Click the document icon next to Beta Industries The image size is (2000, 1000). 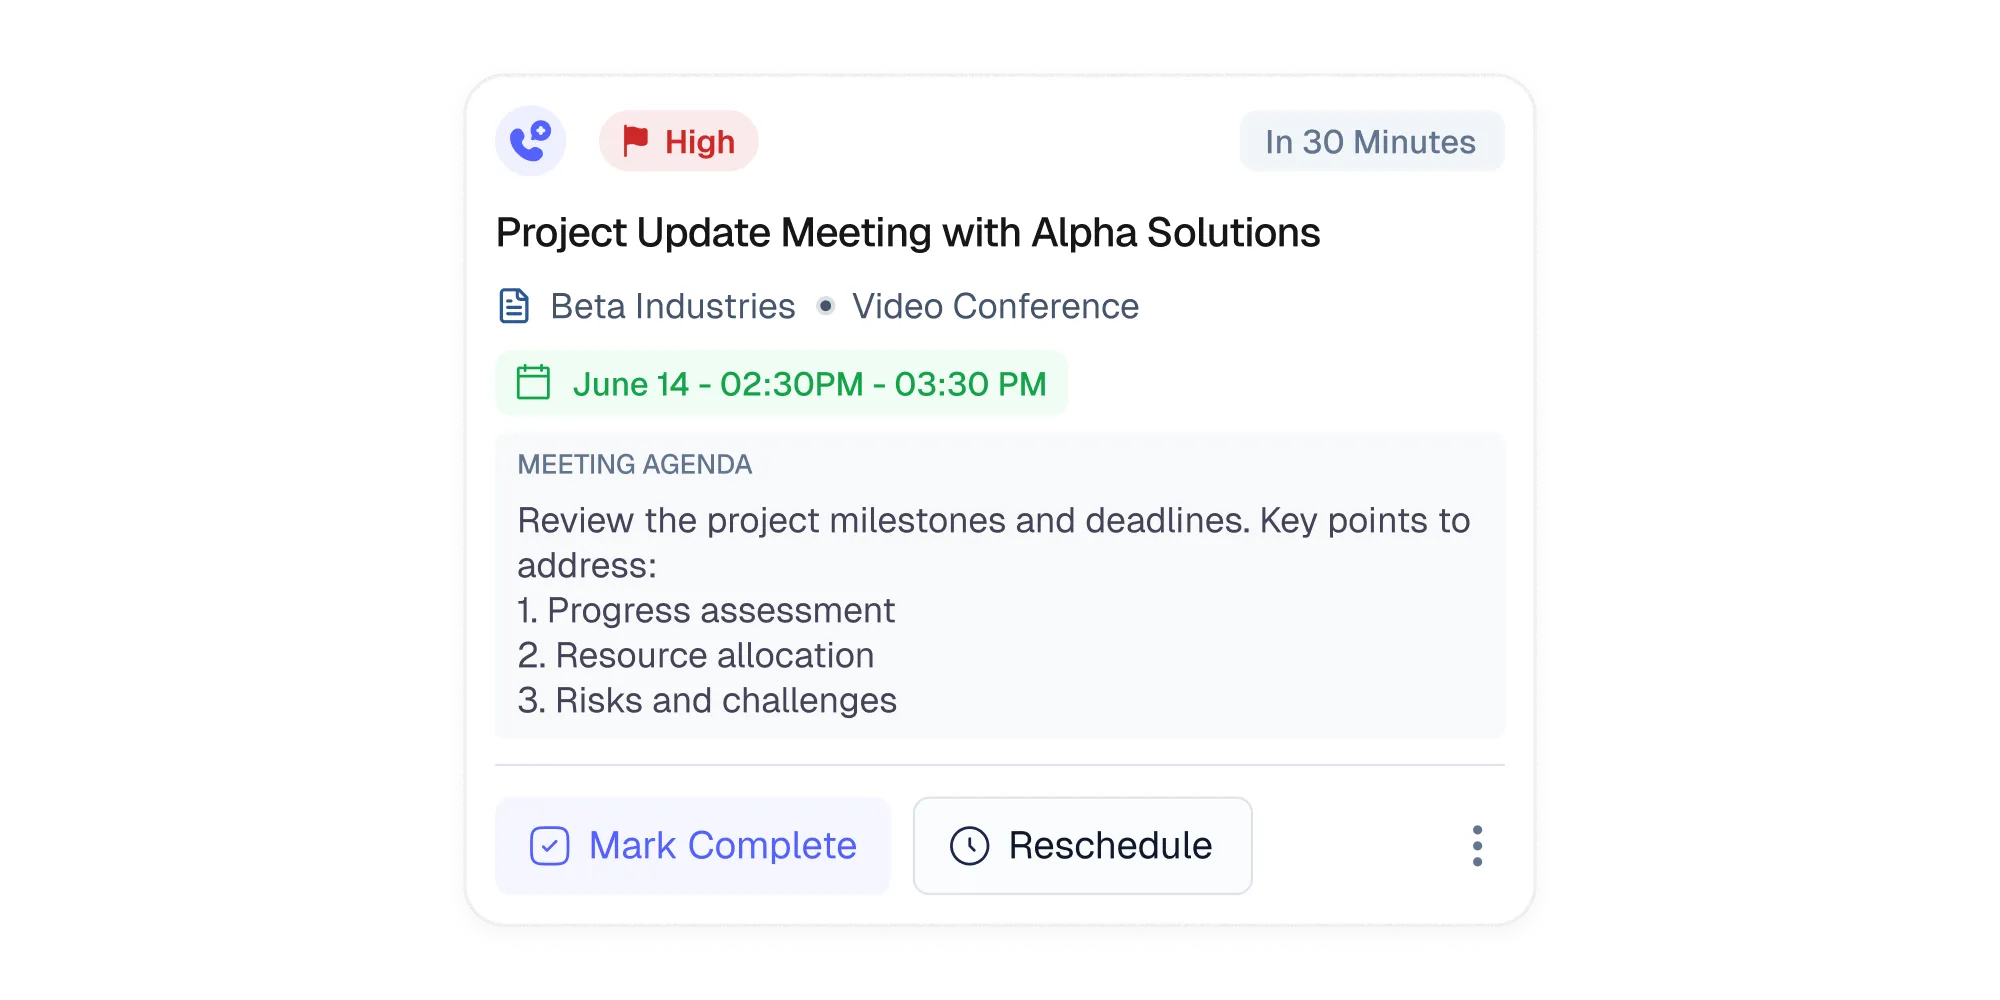point(514,306)
